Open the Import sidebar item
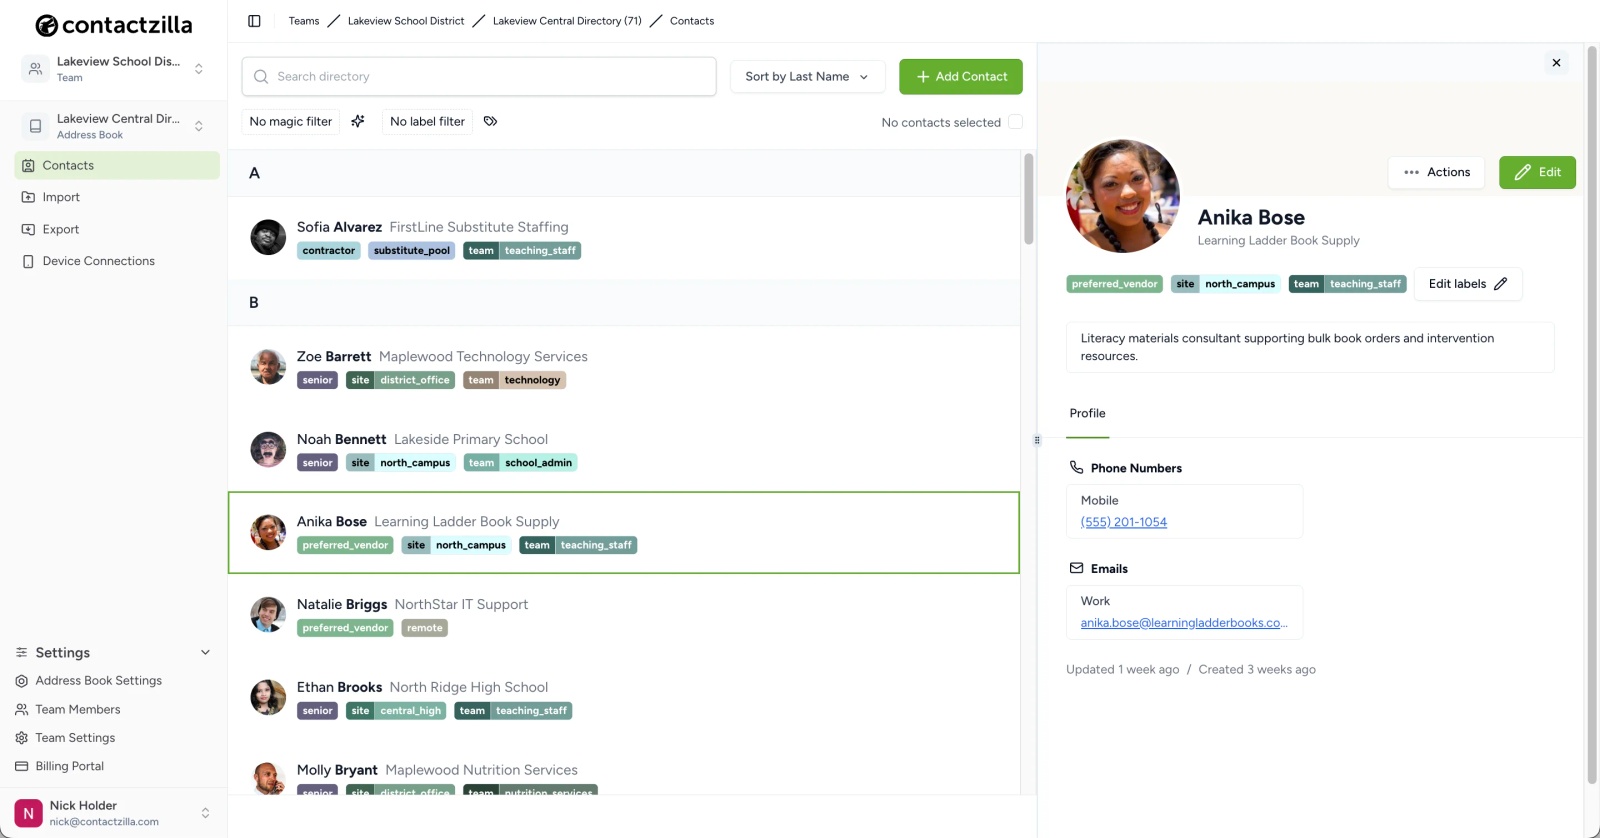Image resolution: width=1600 pixels, height=838 pixels. 117,197
